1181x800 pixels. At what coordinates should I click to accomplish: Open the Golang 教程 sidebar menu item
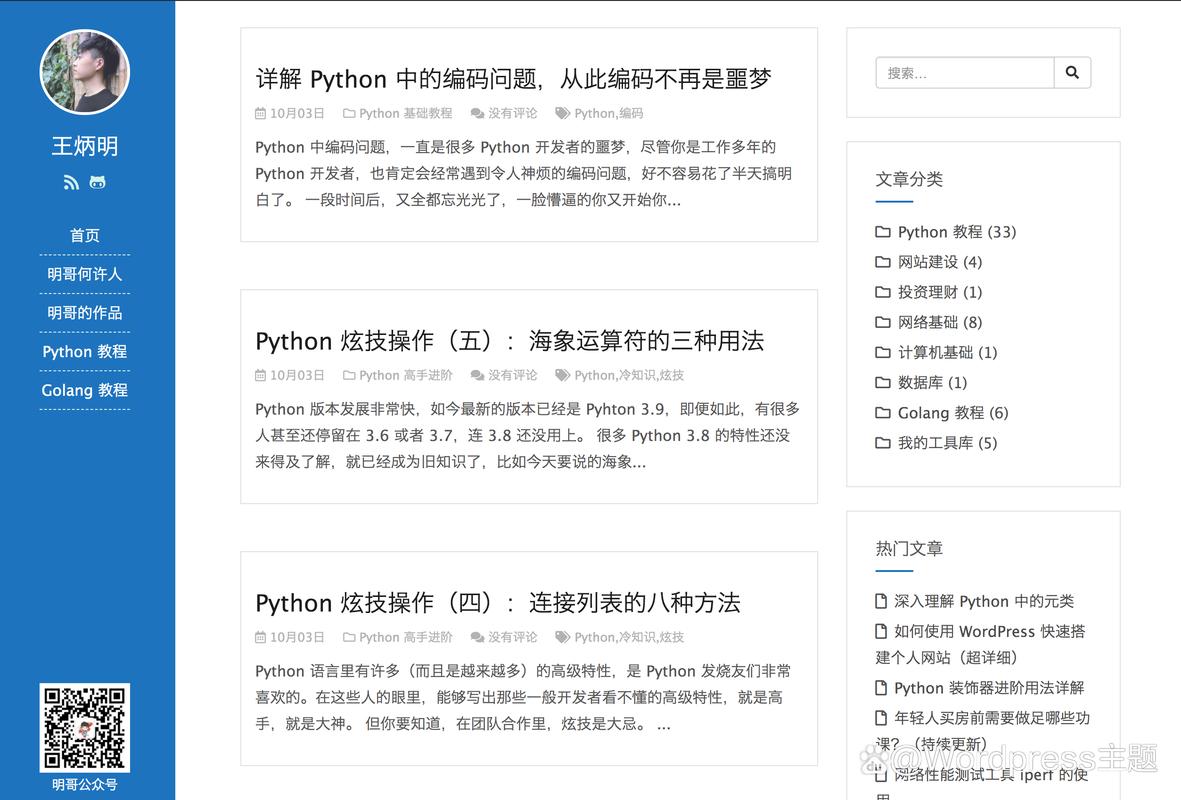(84, 390)
